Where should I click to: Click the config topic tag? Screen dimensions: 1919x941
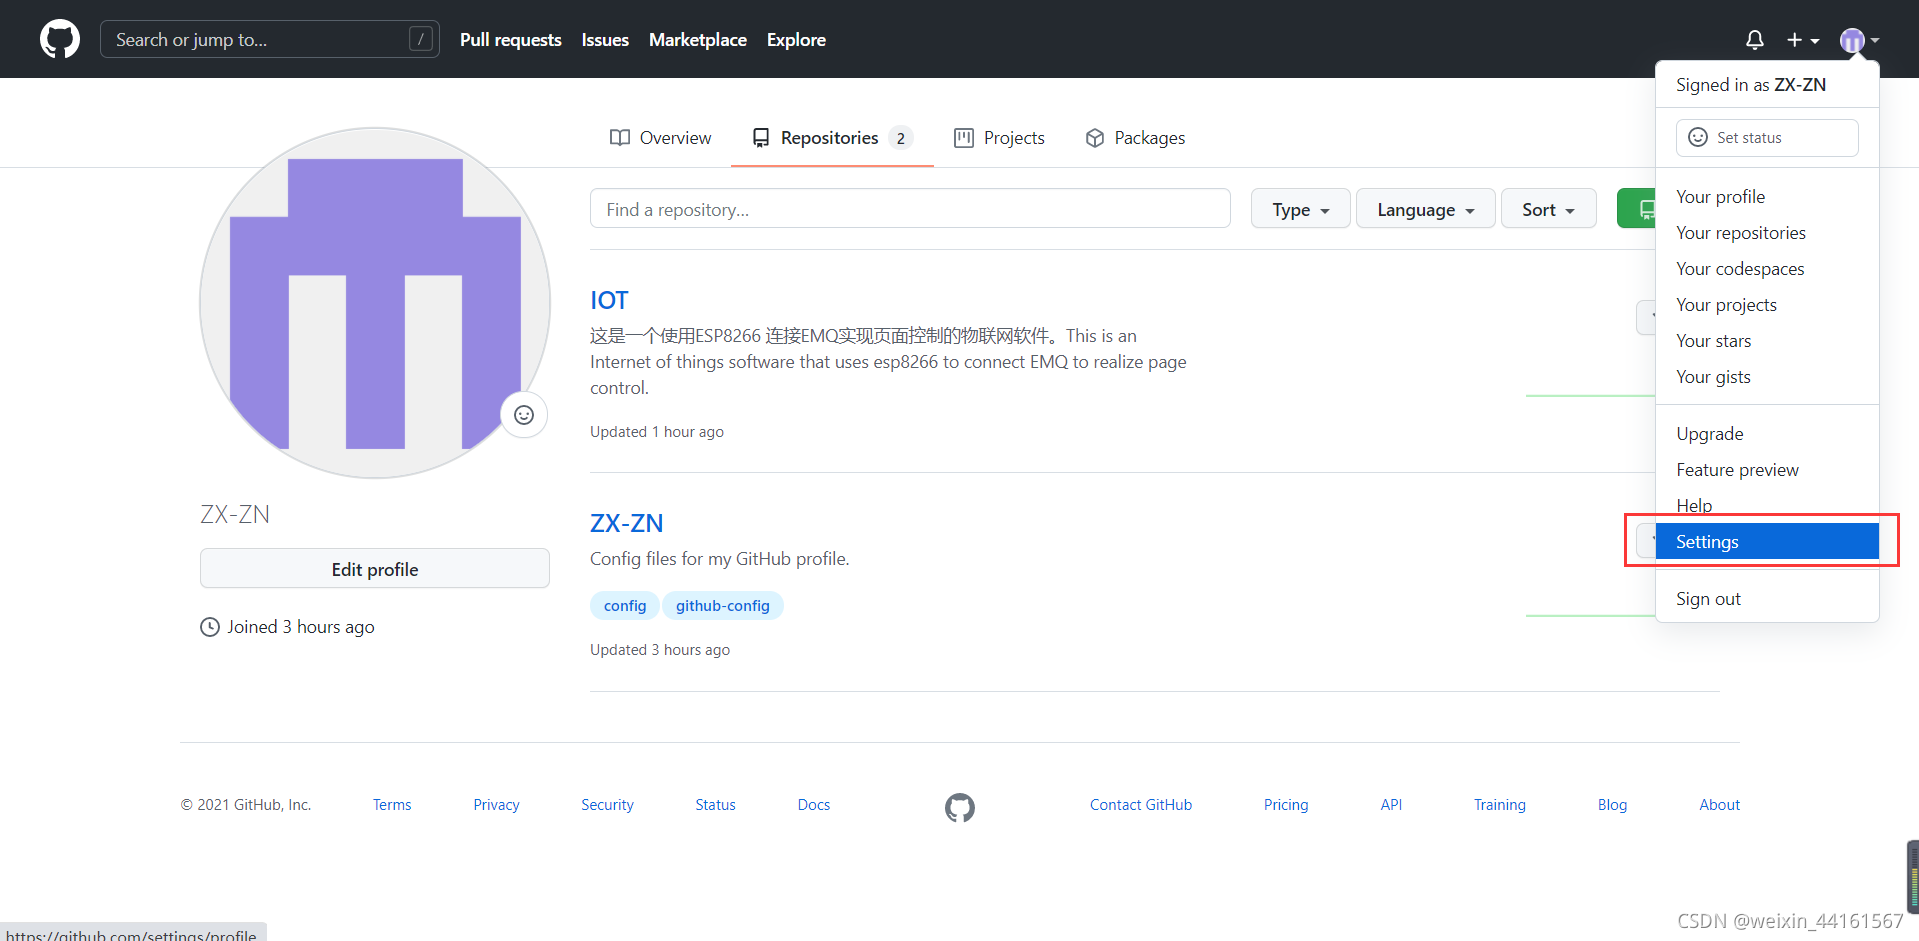pos(625,606)
